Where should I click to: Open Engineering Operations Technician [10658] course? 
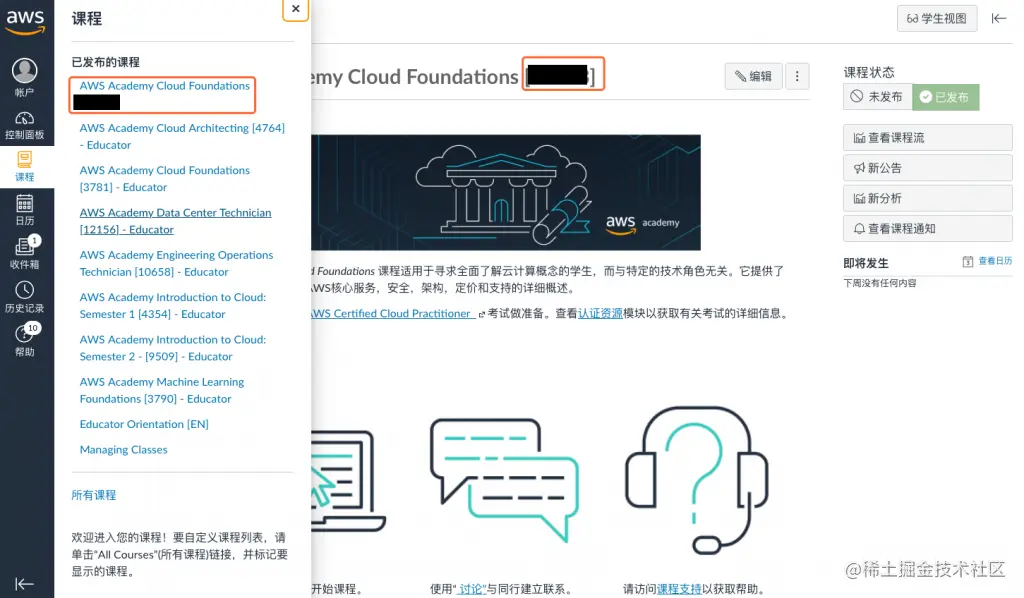coord(176,264)
